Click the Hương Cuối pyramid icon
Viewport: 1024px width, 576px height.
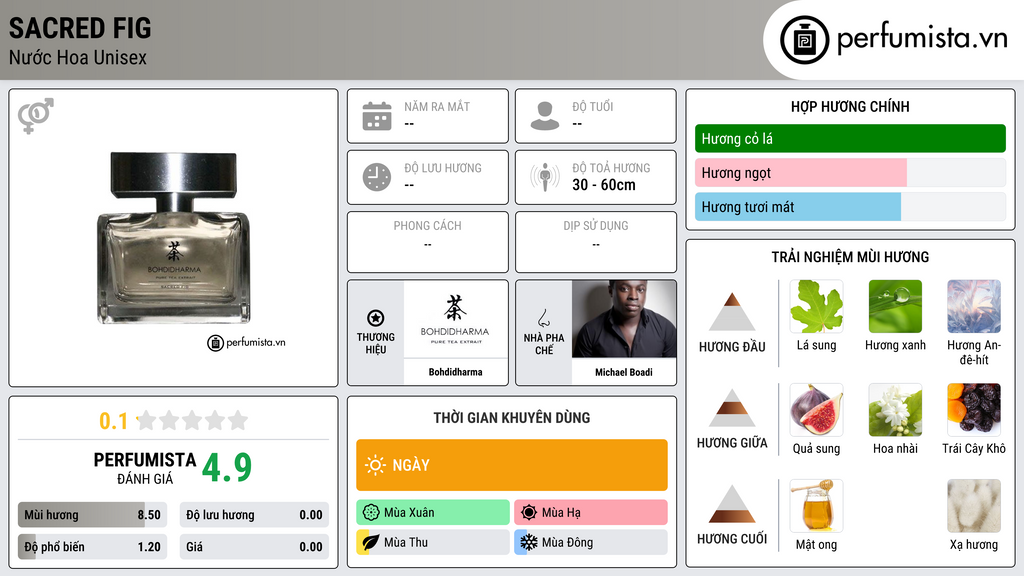point(732,504)
